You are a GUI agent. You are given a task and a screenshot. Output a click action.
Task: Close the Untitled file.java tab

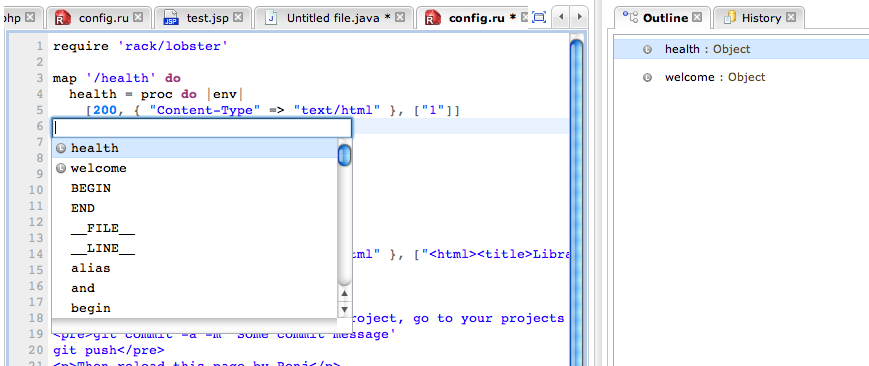[x=400, y=17]
